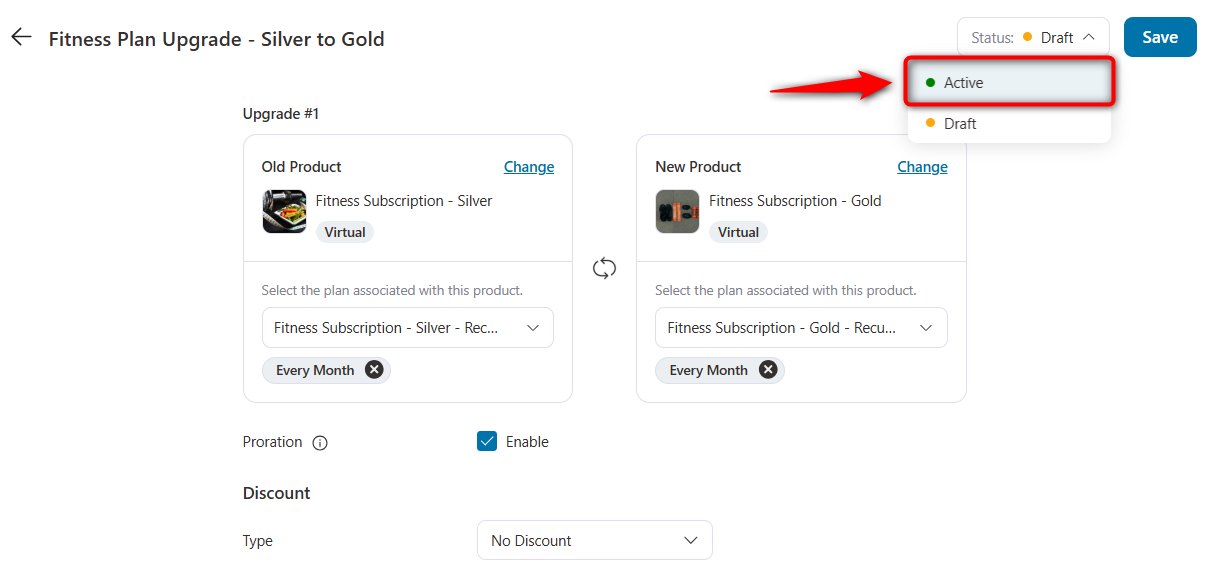1210x580 pixels.
Task: Click the back arrow icon
Action: tap(20, 36)
